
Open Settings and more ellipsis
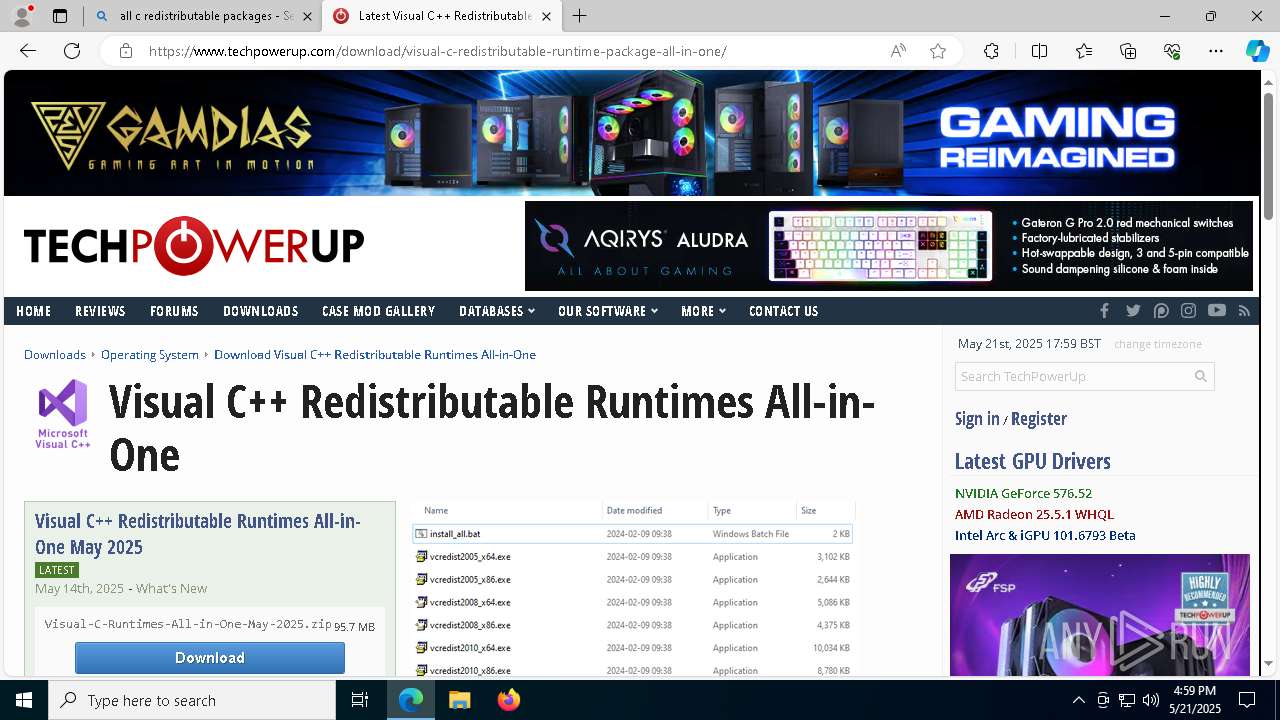(1216, 51)
